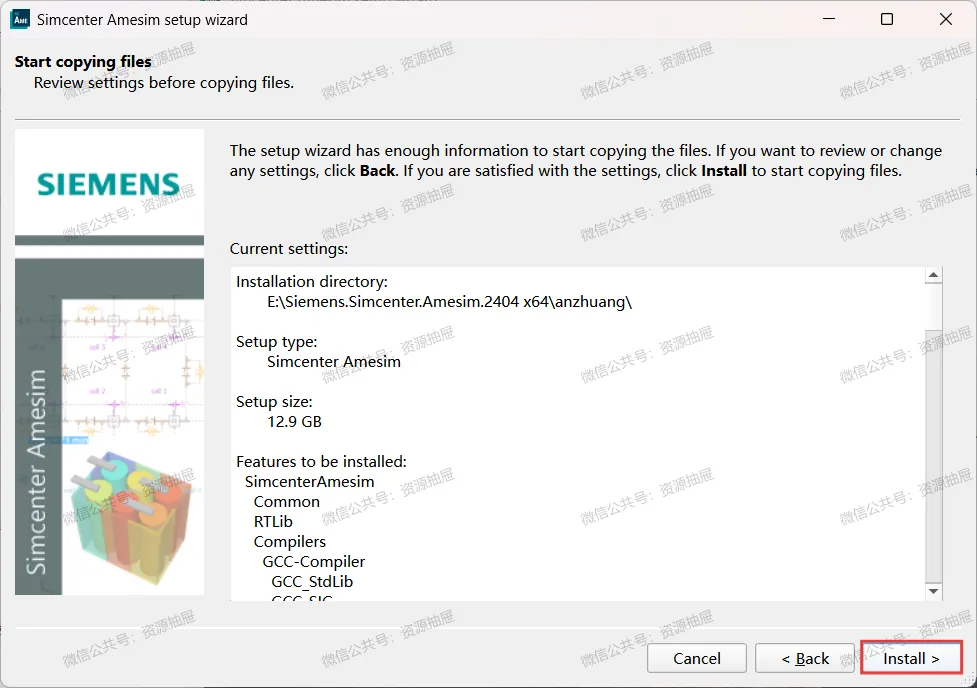Click the SIEMENS logo banner
The height and width of the screenshot is (688, 977).
[x=109, y=184]
